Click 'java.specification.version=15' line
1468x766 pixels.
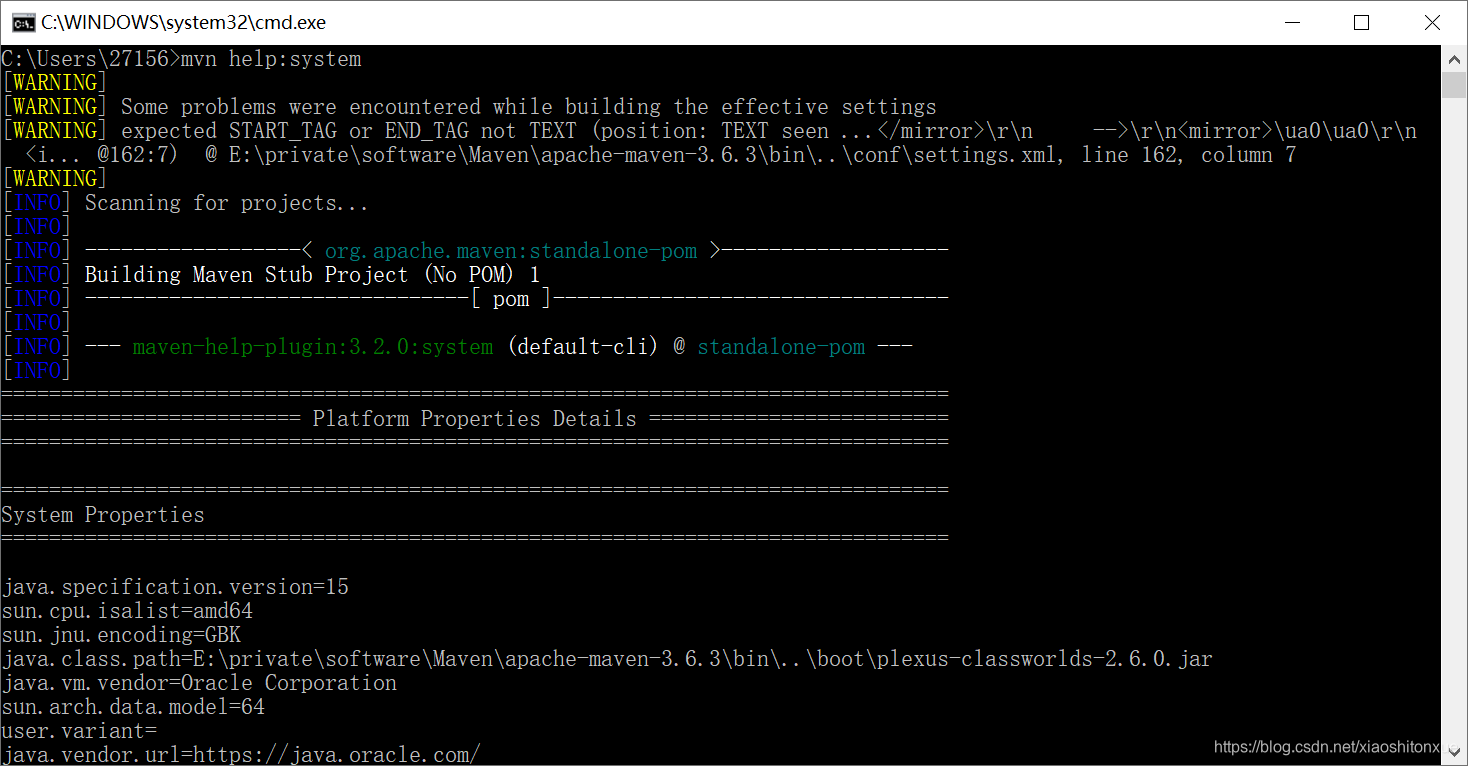pos(175,587)
